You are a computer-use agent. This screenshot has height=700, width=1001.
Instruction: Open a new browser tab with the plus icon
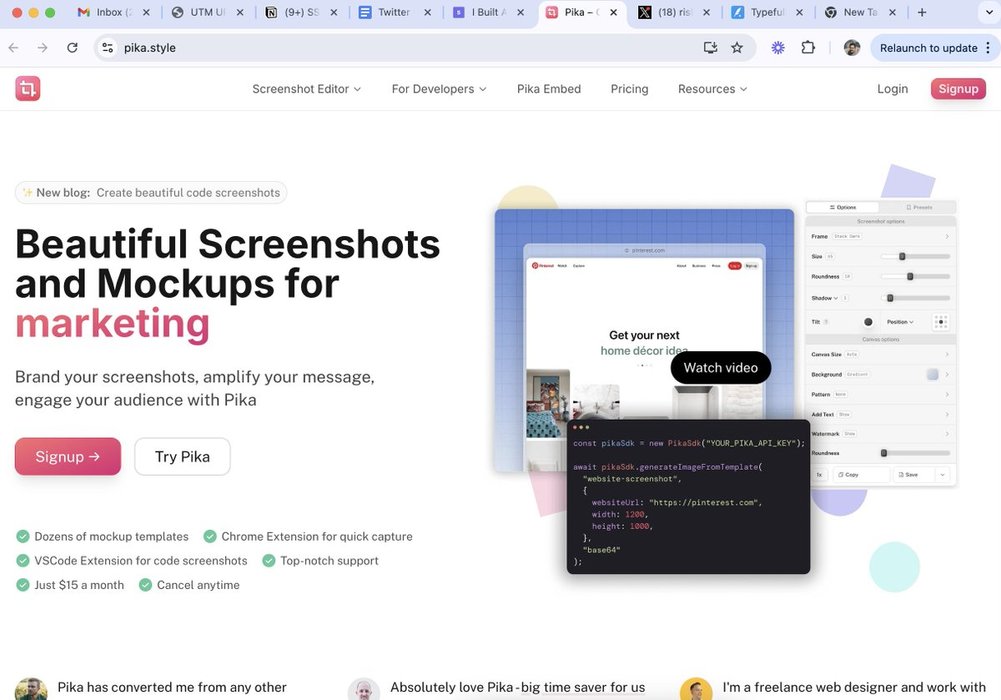pyautogui.click(x=922, y=13)
